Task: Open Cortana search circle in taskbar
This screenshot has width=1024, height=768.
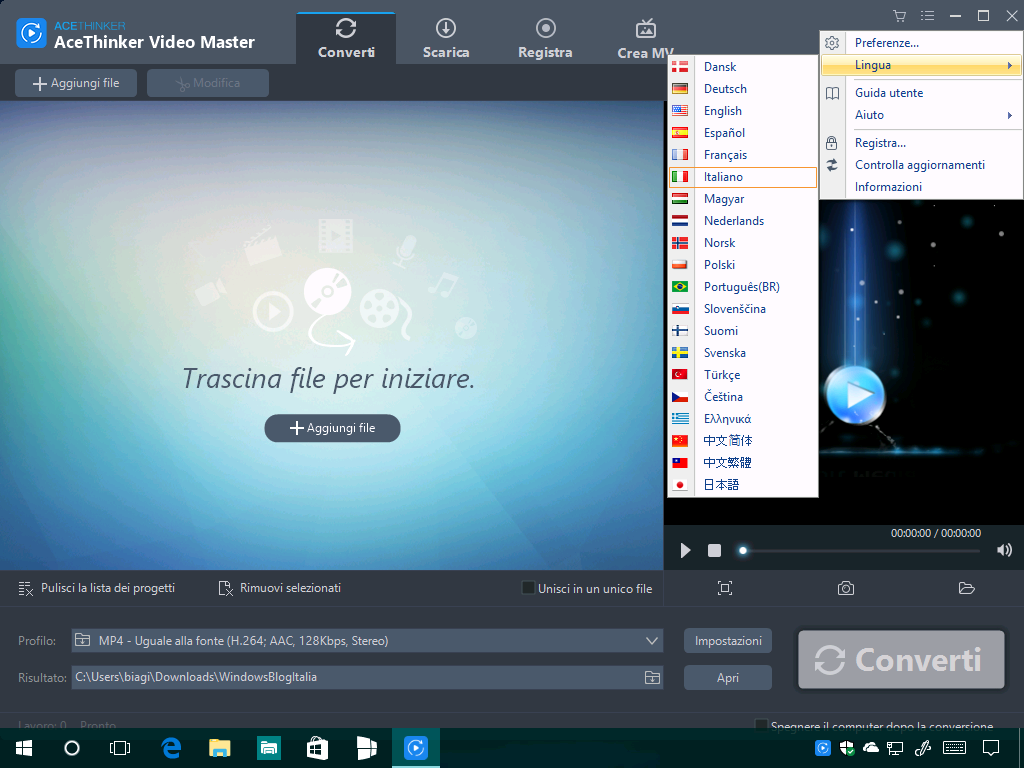Action: [x=72, y=748]
